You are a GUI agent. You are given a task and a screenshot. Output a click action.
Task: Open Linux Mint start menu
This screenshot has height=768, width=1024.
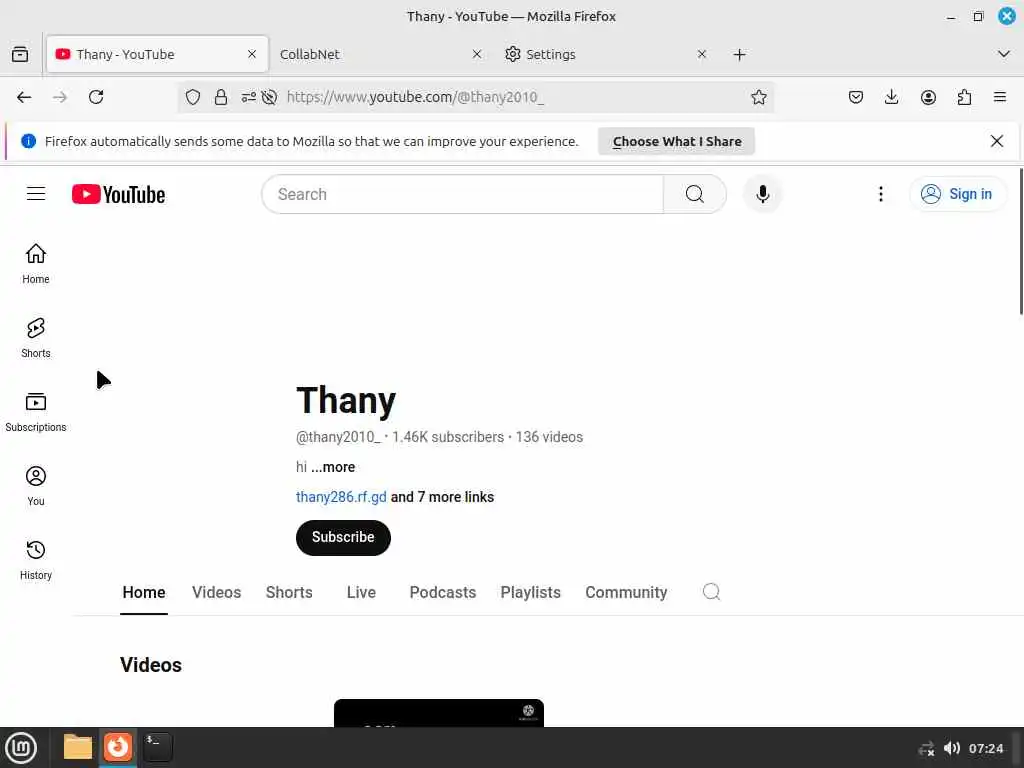(21, 748)
